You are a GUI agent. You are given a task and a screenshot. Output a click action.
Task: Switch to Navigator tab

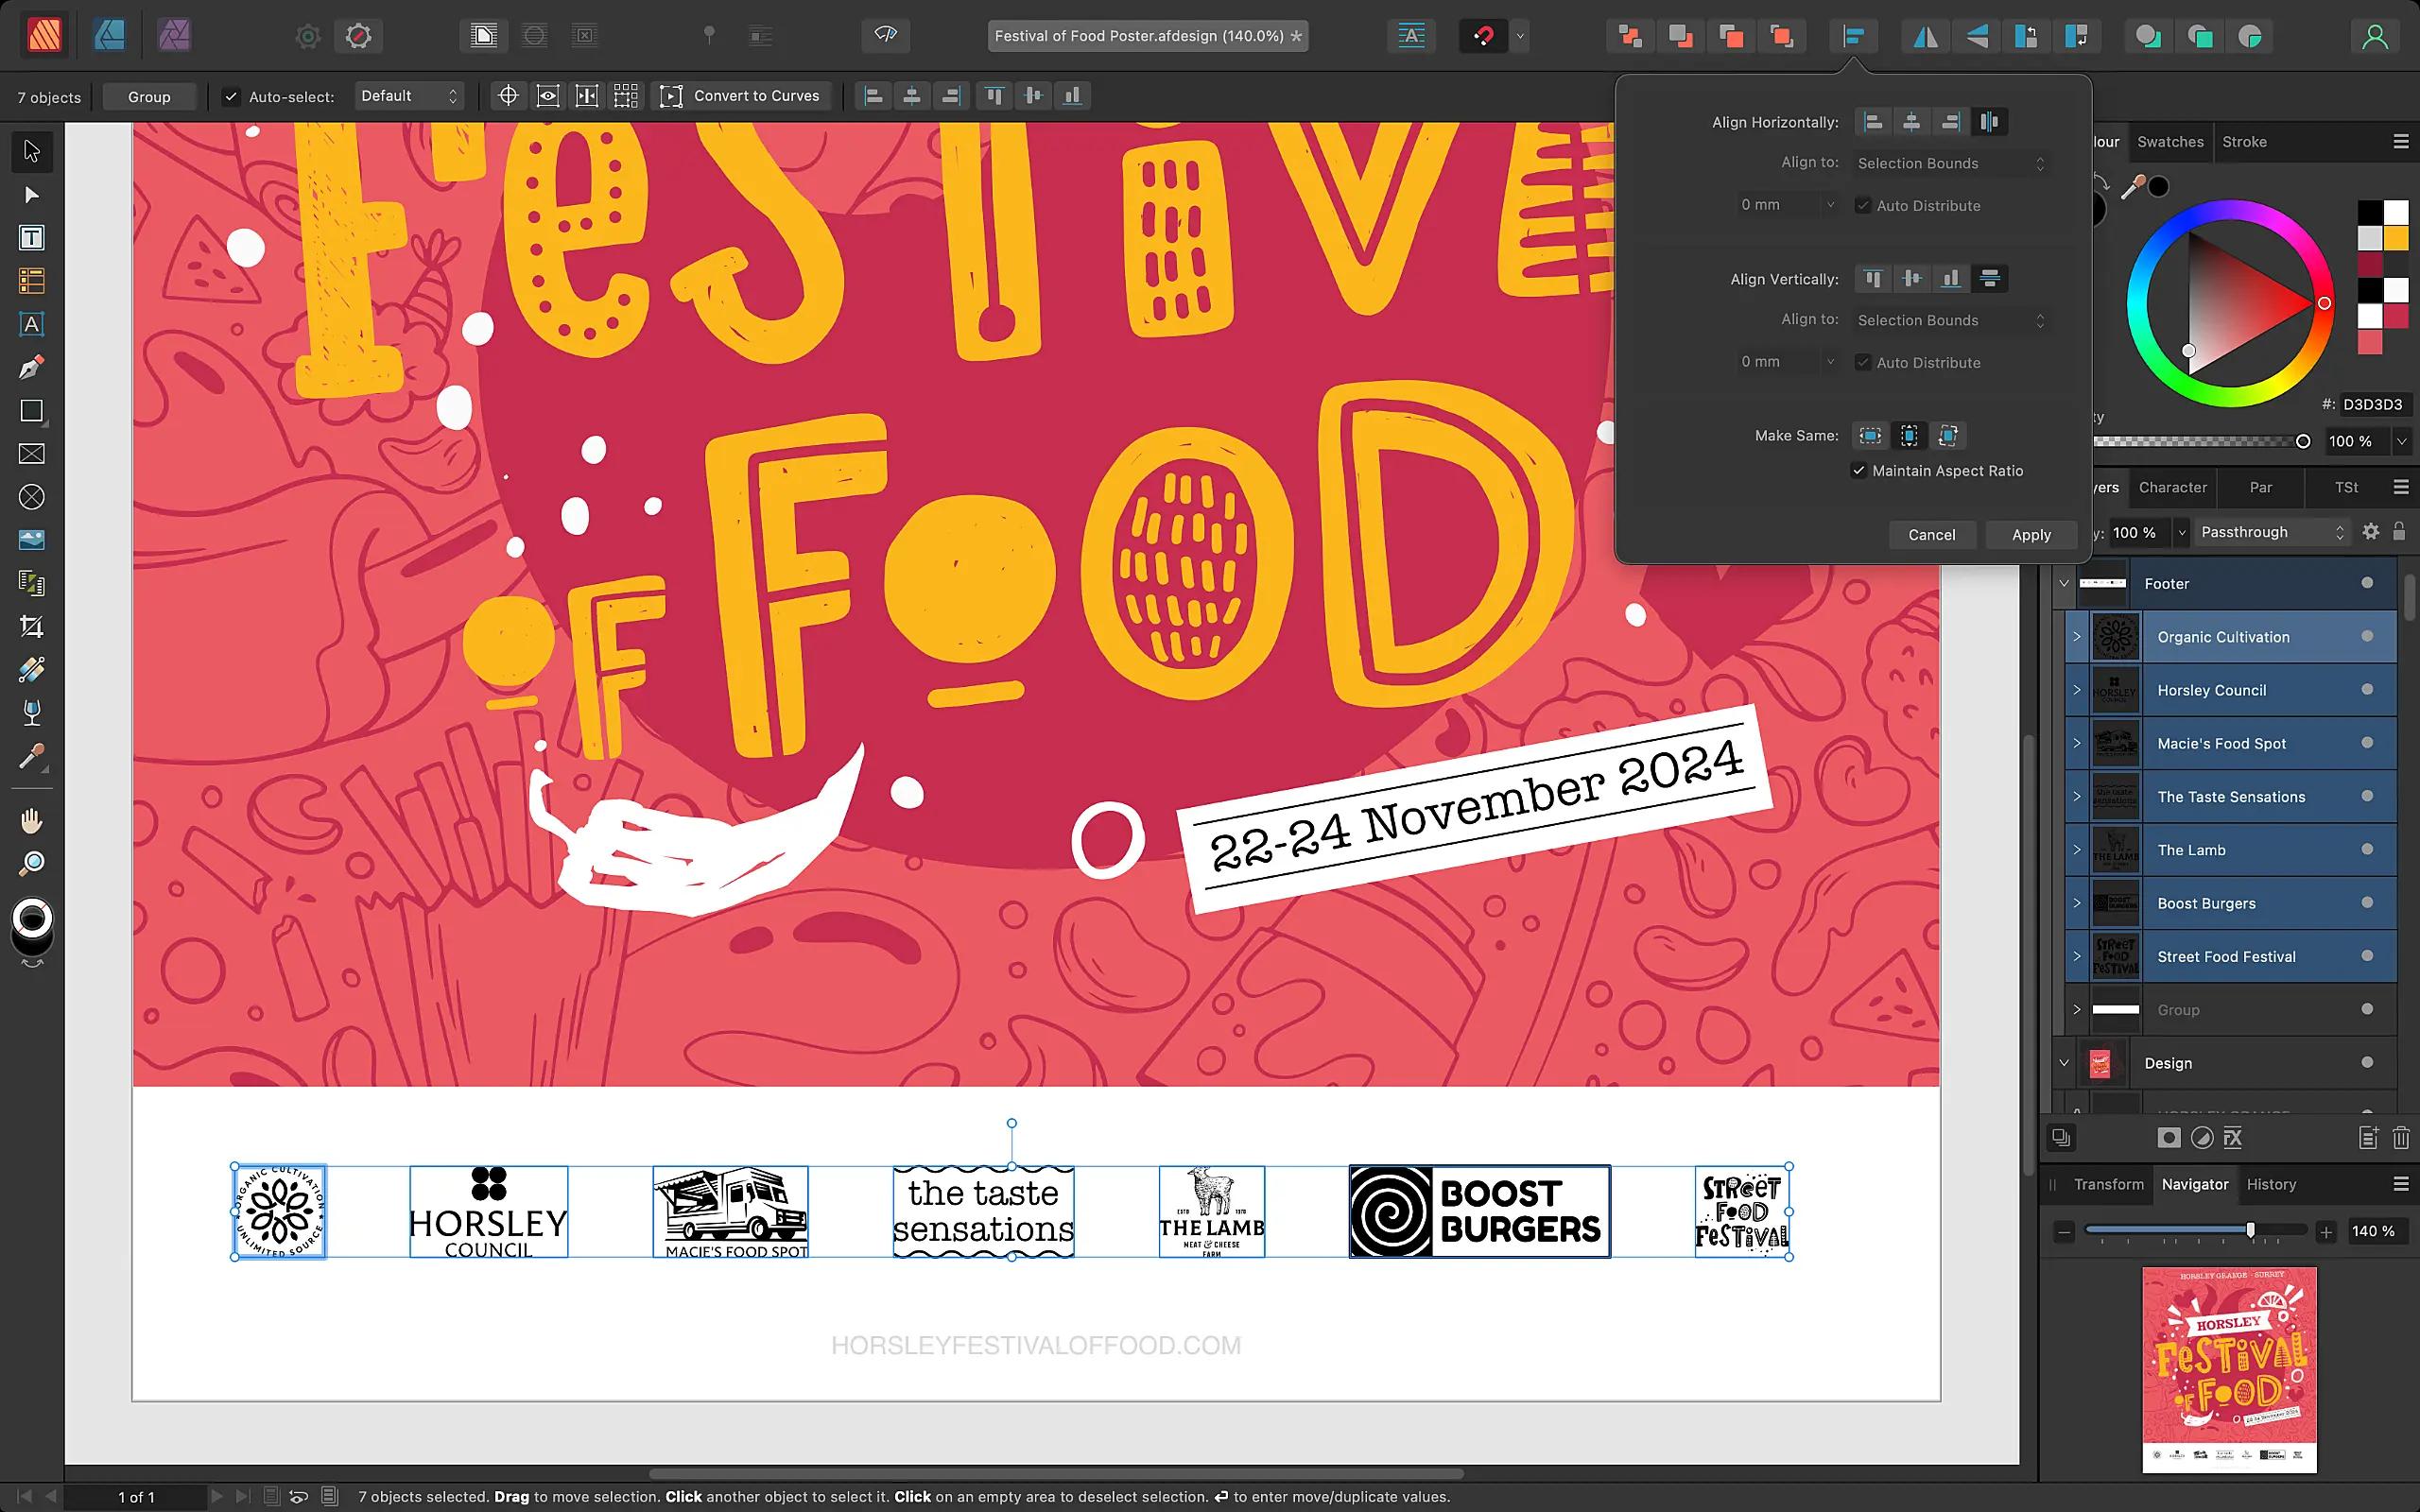(2195, 1184)
